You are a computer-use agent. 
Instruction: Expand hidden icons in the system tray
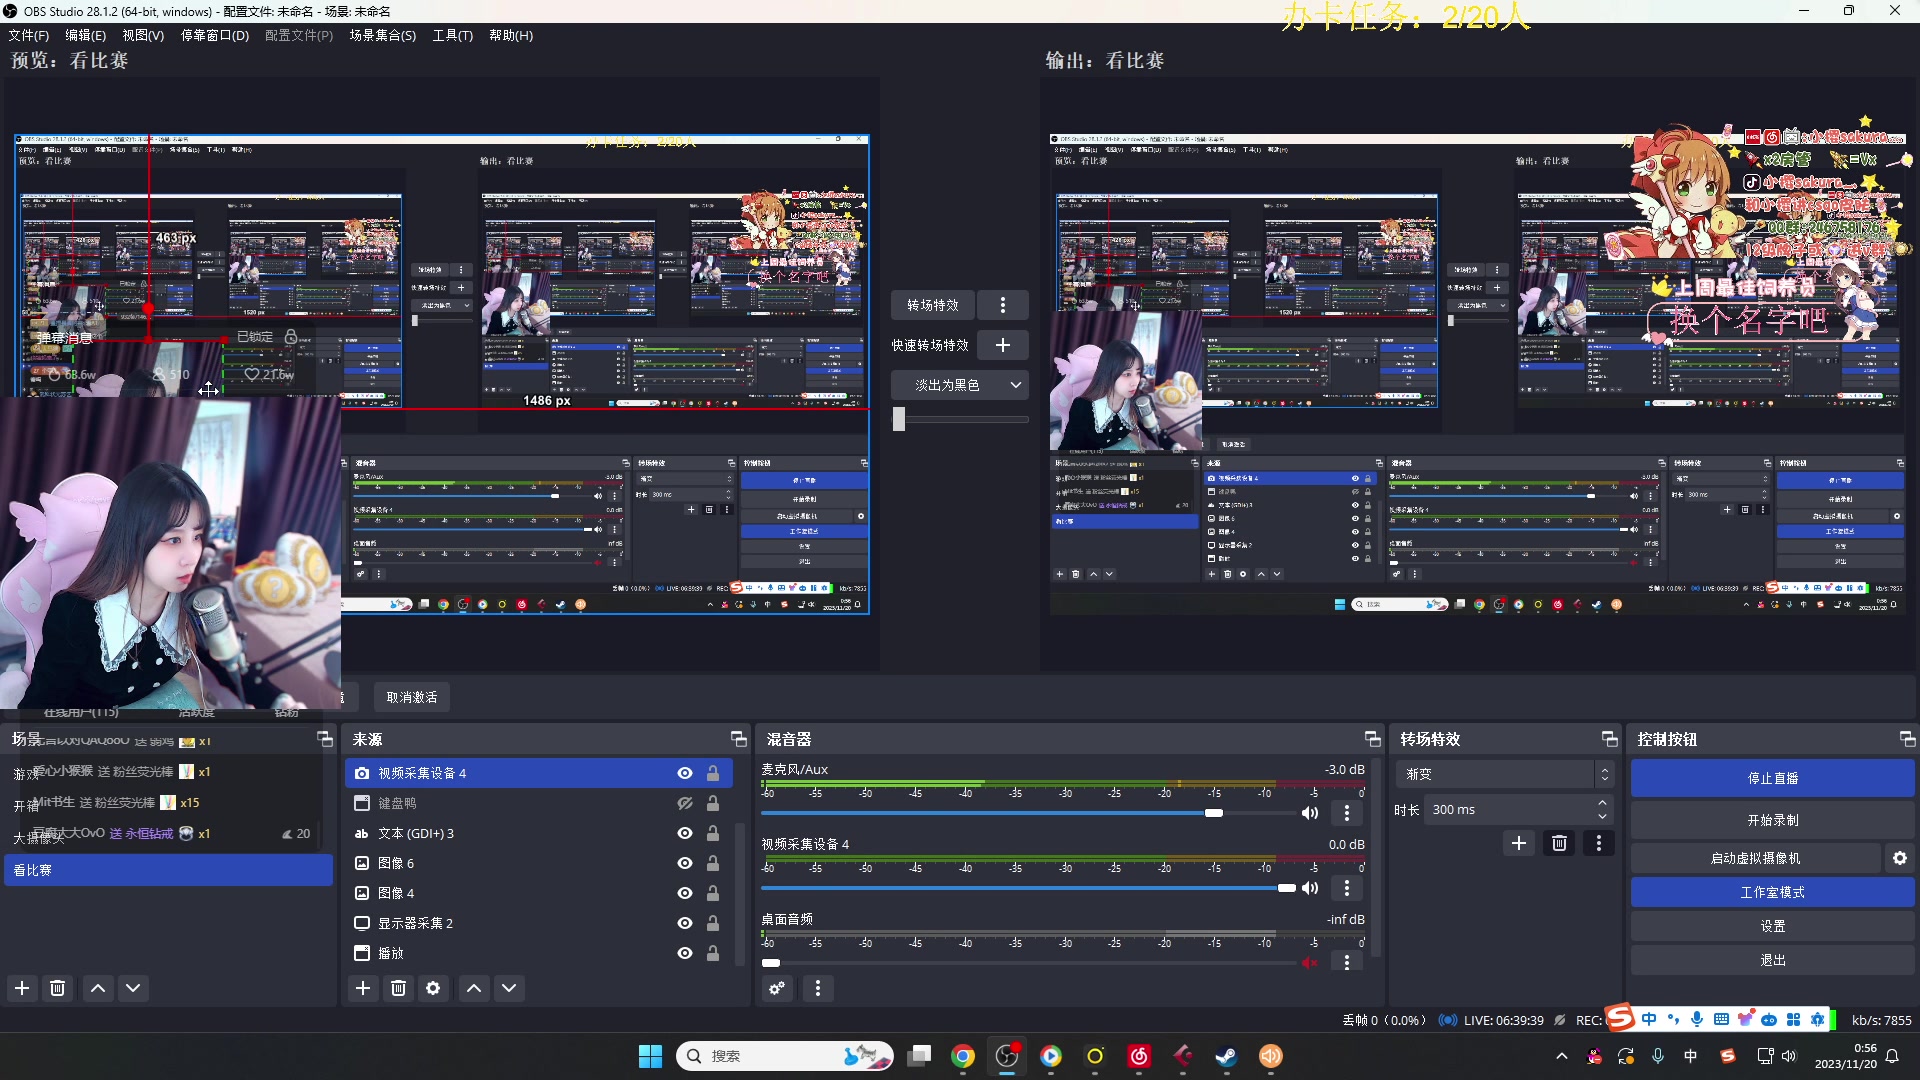(x=1561, y=1056)
